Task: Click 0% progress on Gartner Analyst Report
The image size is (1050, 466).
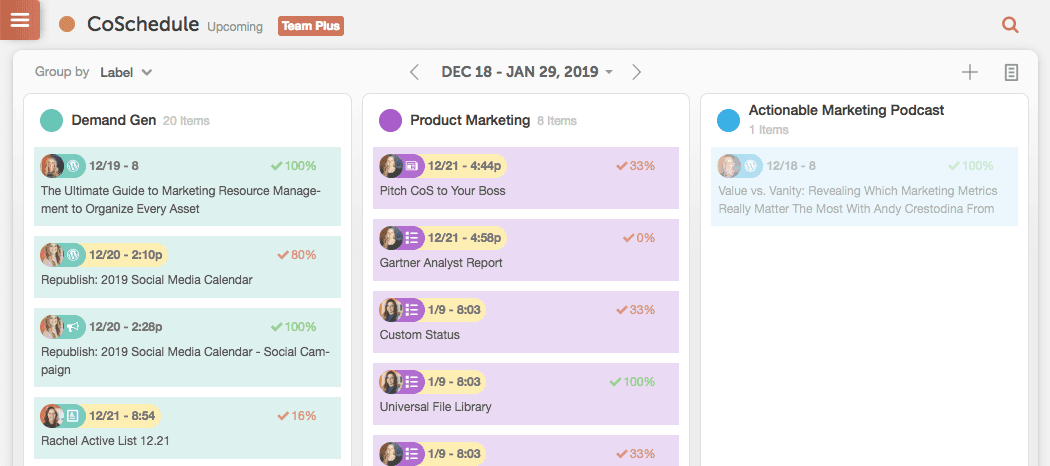Action: 639,238
